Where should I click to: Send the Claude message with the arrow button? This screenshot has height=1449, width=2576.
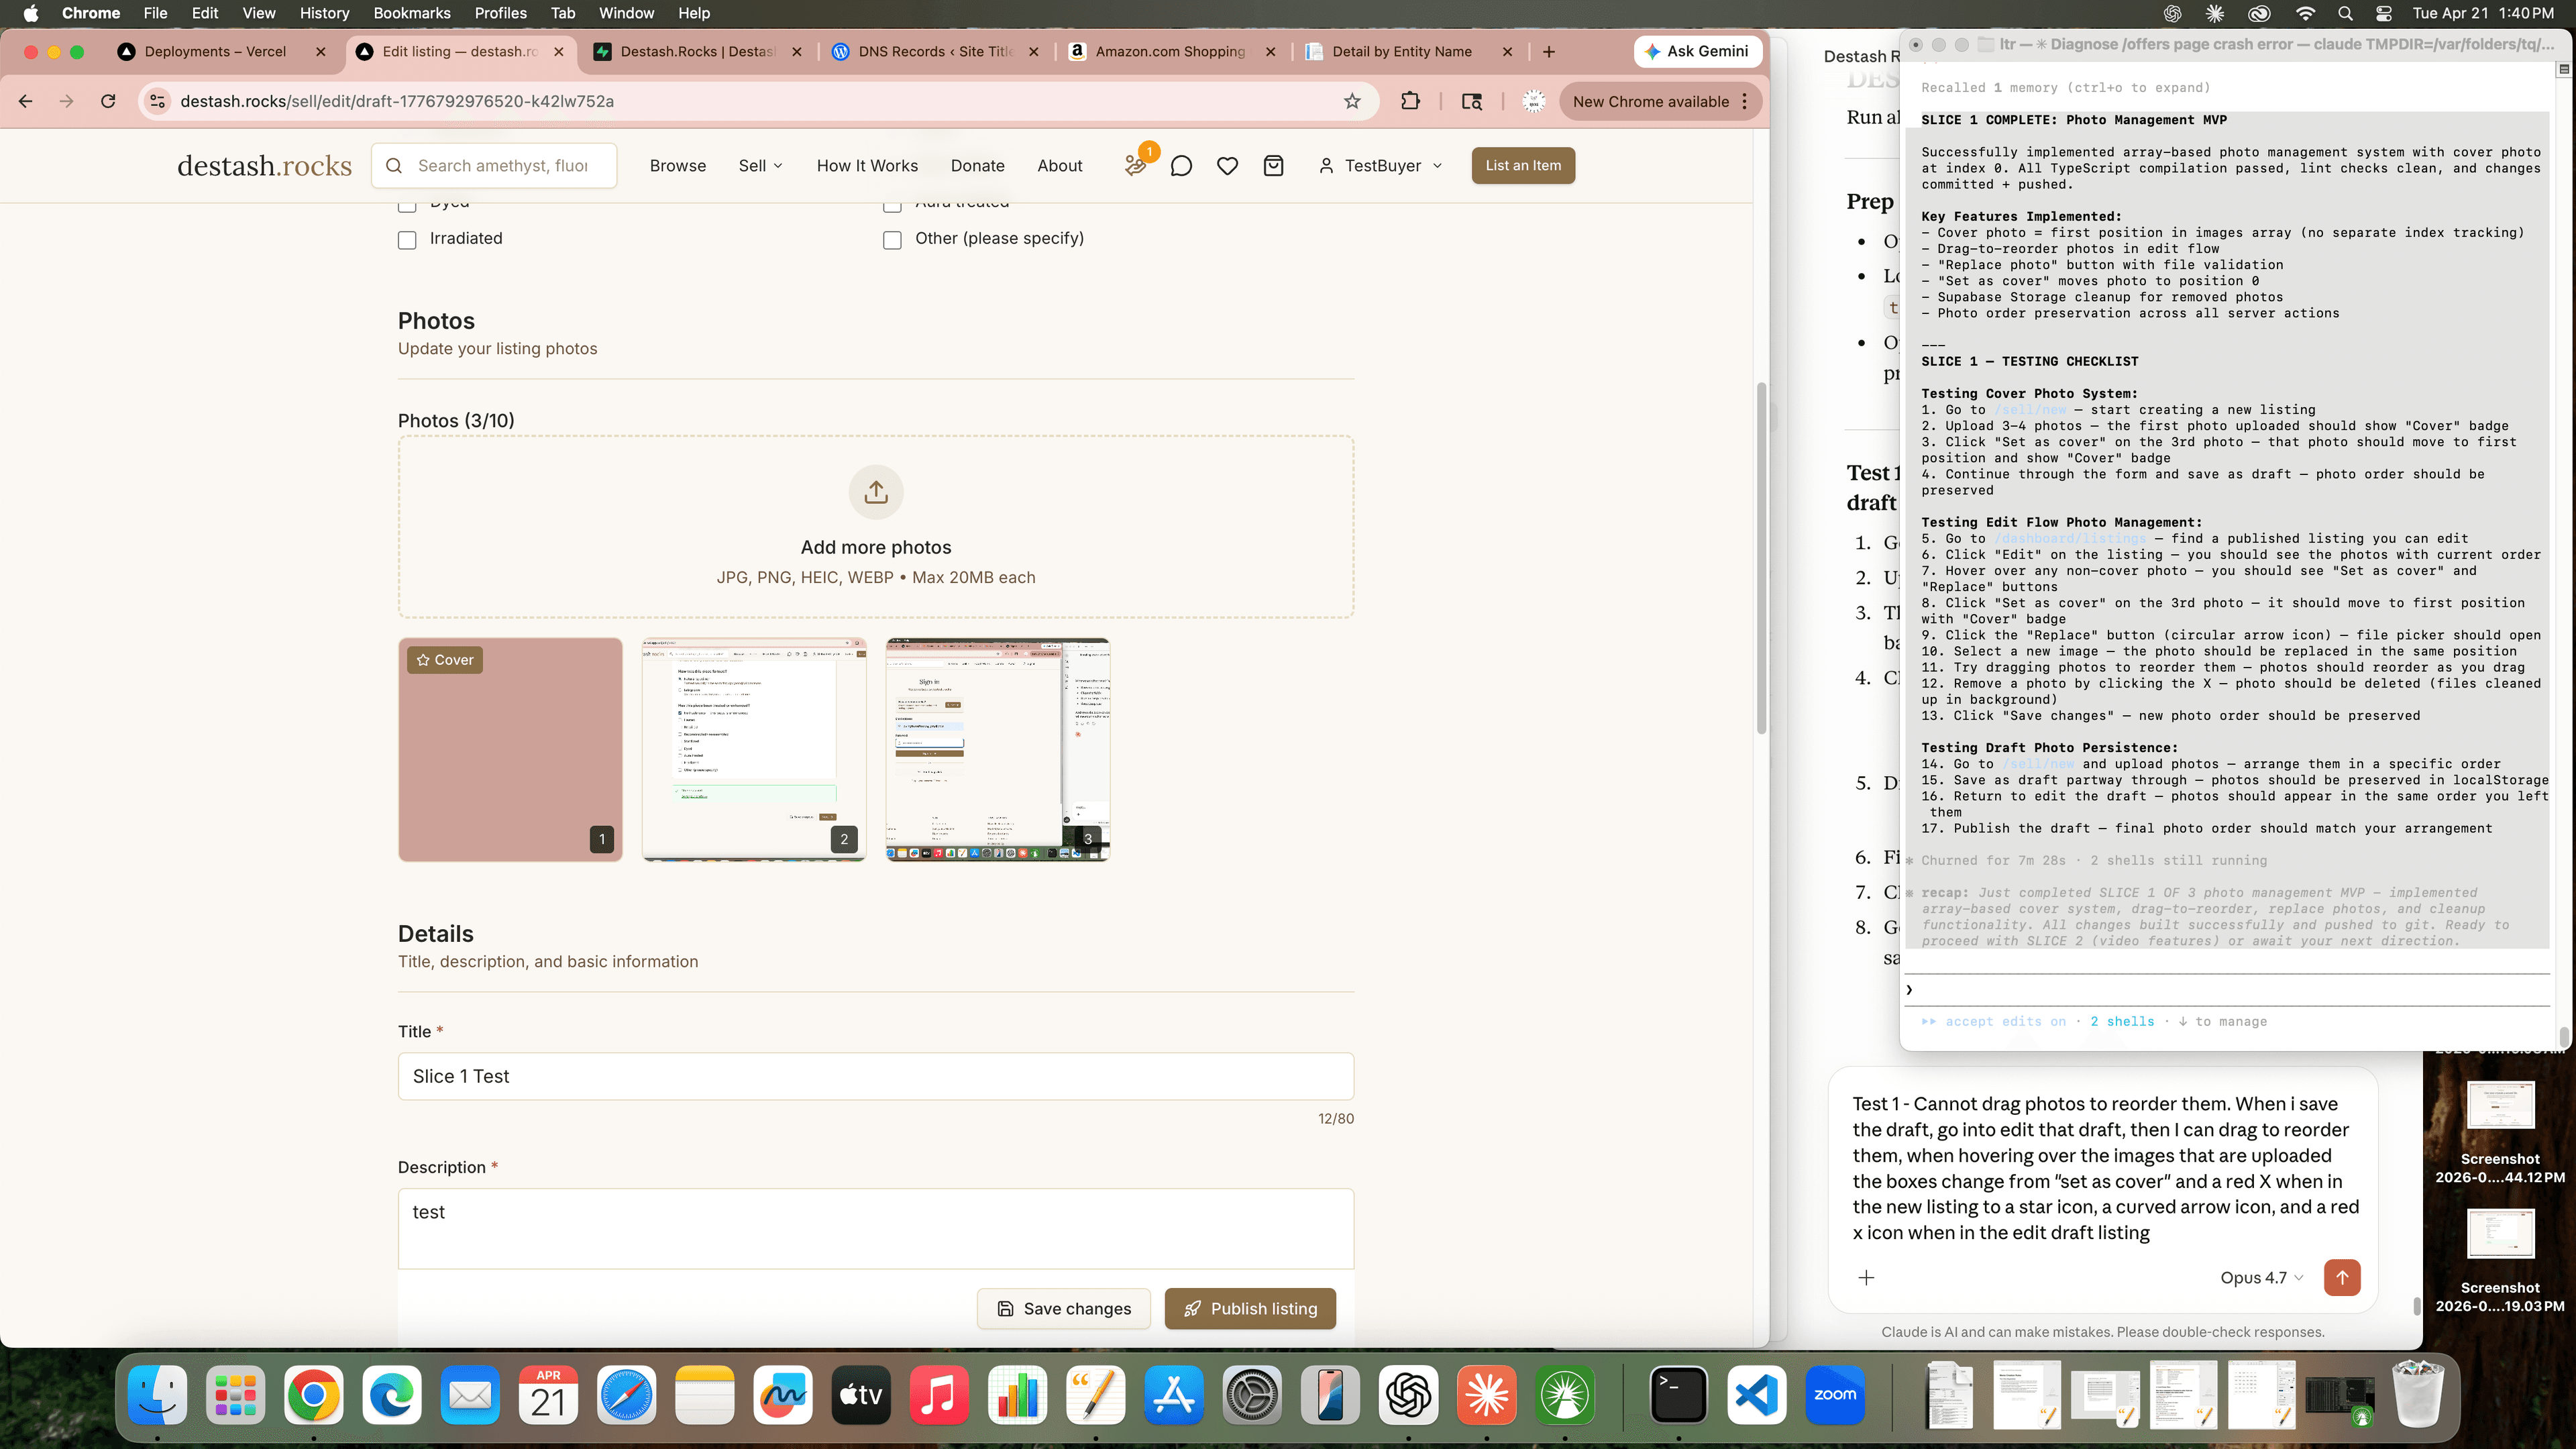tap(2342, 1277)
